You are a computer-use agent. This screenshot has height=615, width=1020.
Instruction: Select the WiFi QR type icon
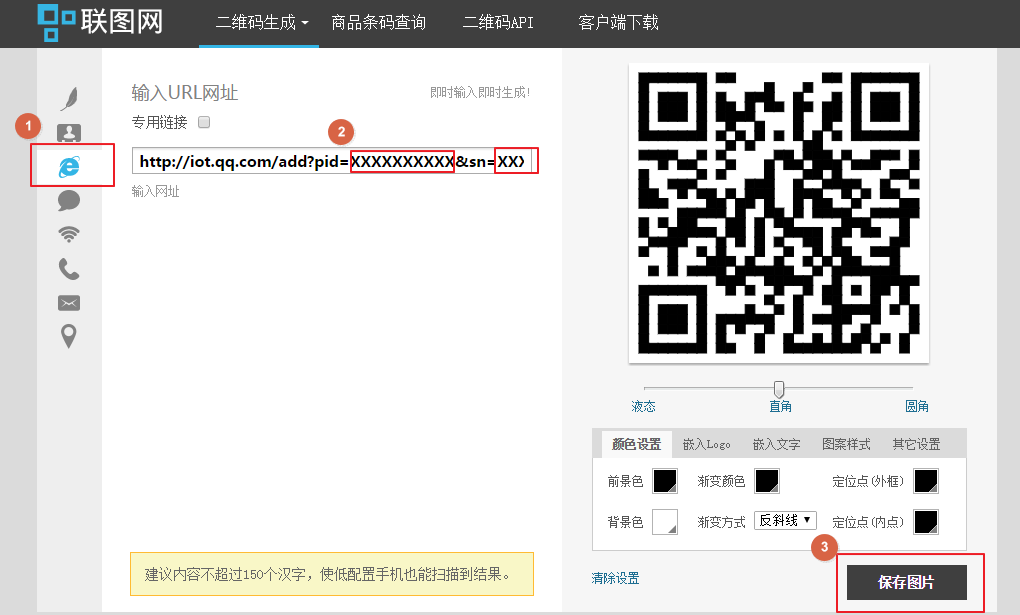point(69,234)
